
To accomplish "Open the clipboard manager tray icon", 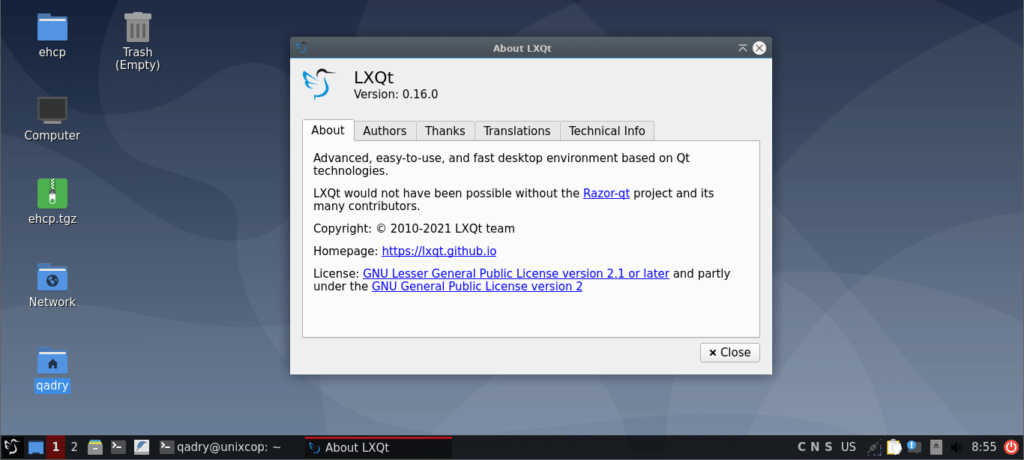I will [894, 448].
